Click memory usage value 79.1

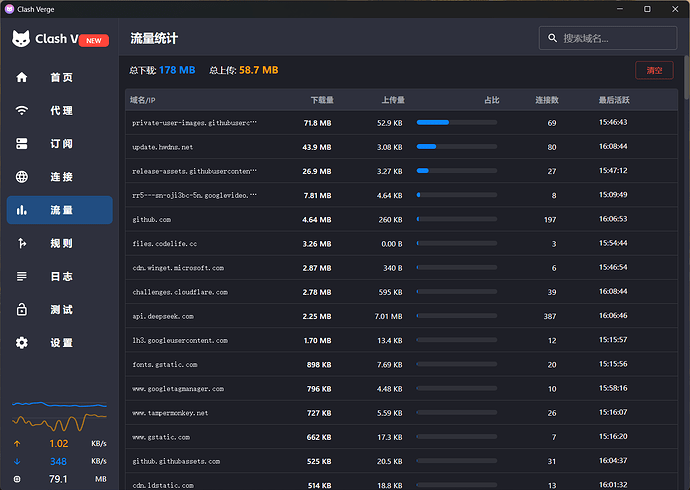click(58, 479)
